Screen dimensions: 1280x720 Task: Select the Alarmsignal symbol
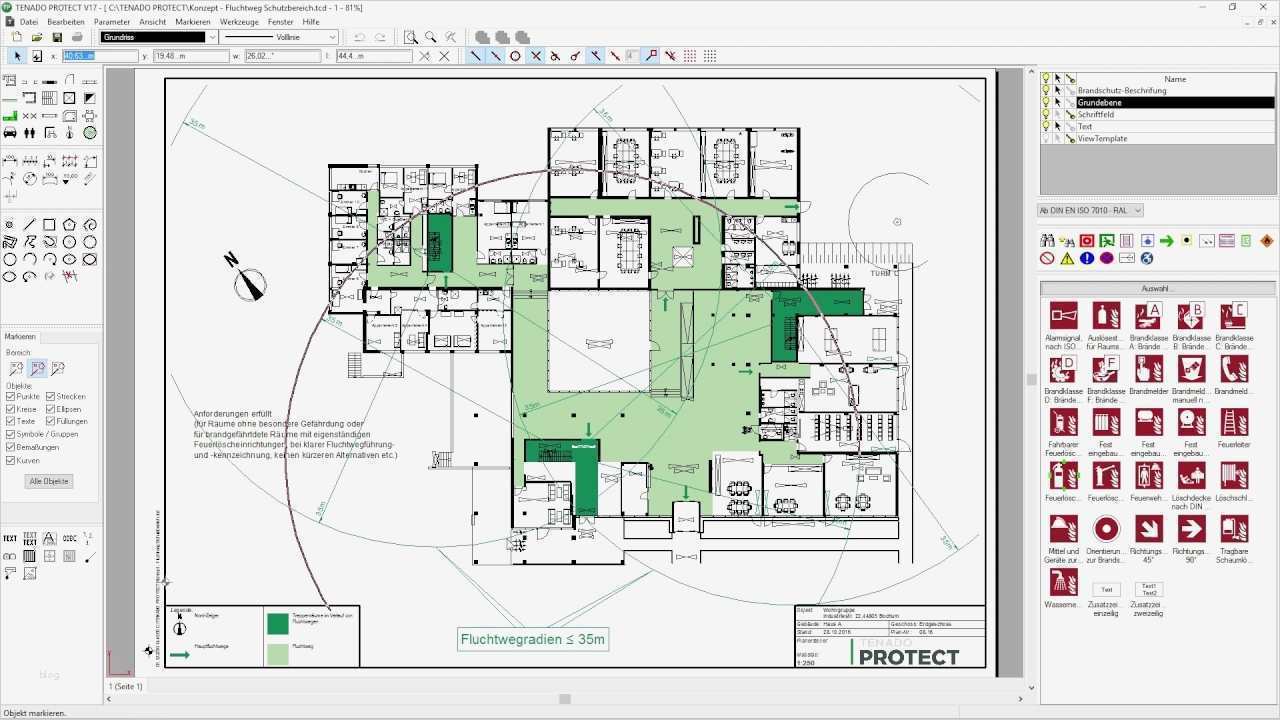tap(1063, 314)
